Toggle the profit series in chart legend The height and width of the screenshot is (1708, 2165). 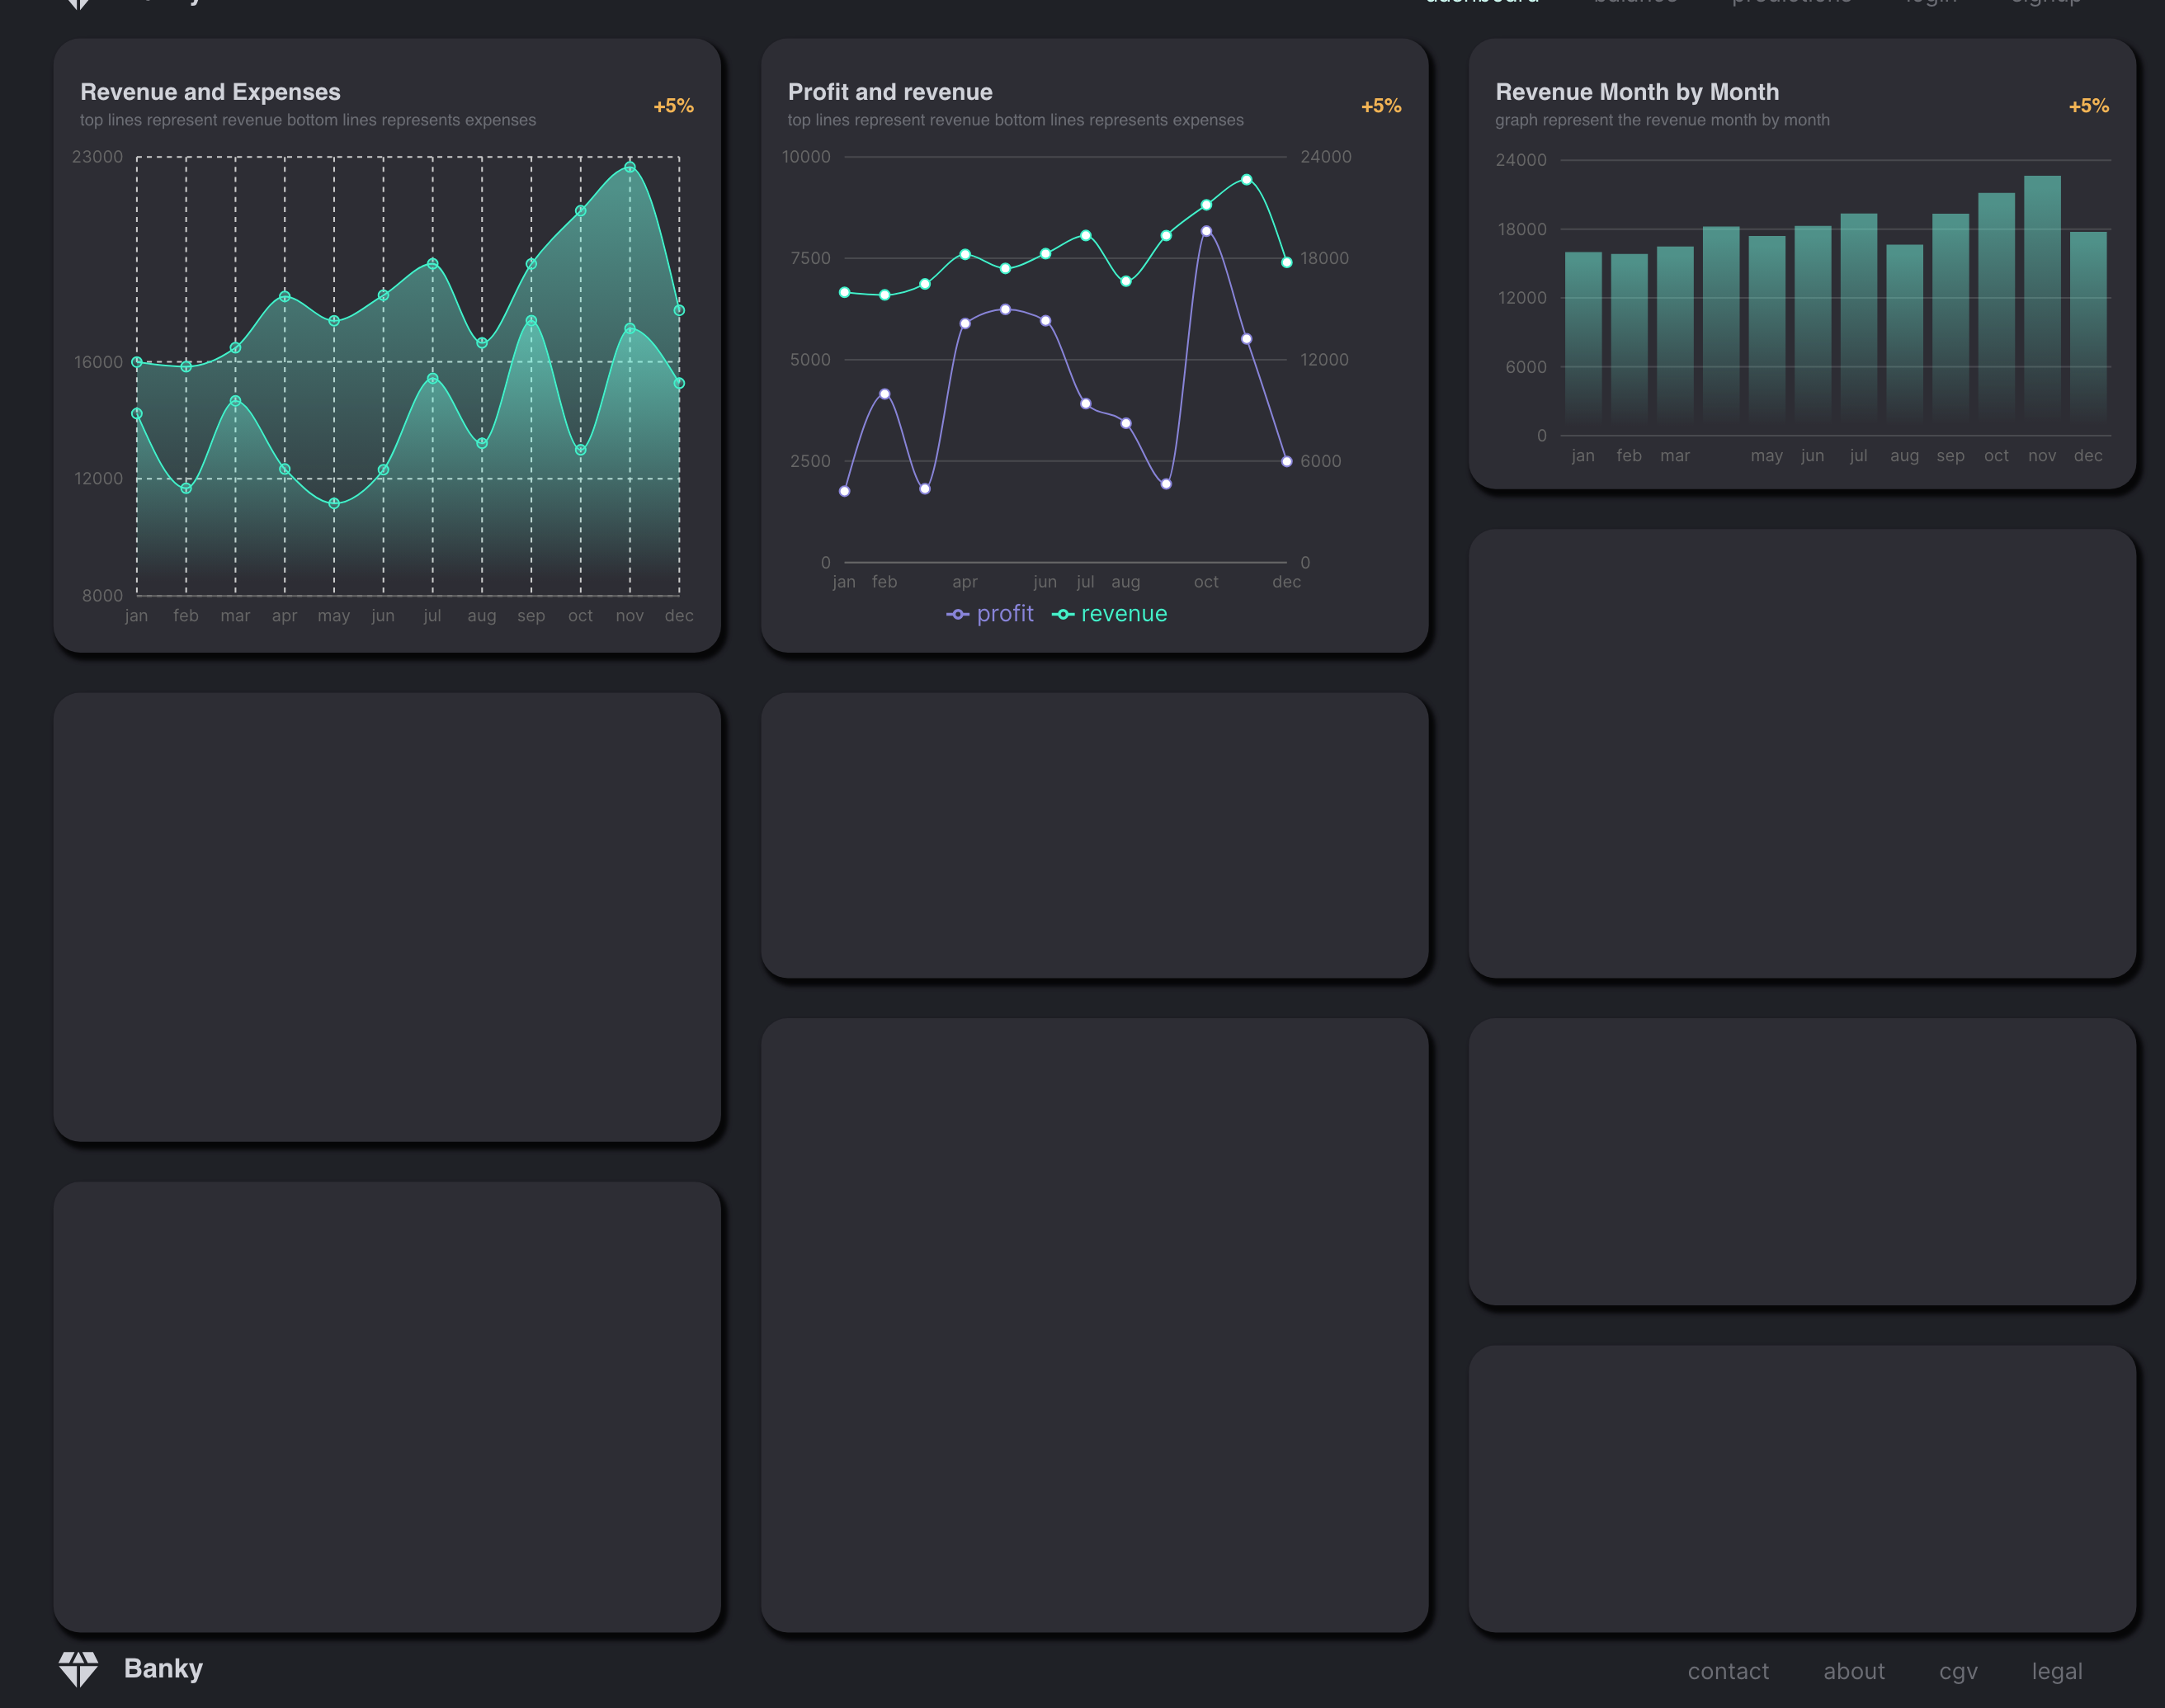pos(990,614)
